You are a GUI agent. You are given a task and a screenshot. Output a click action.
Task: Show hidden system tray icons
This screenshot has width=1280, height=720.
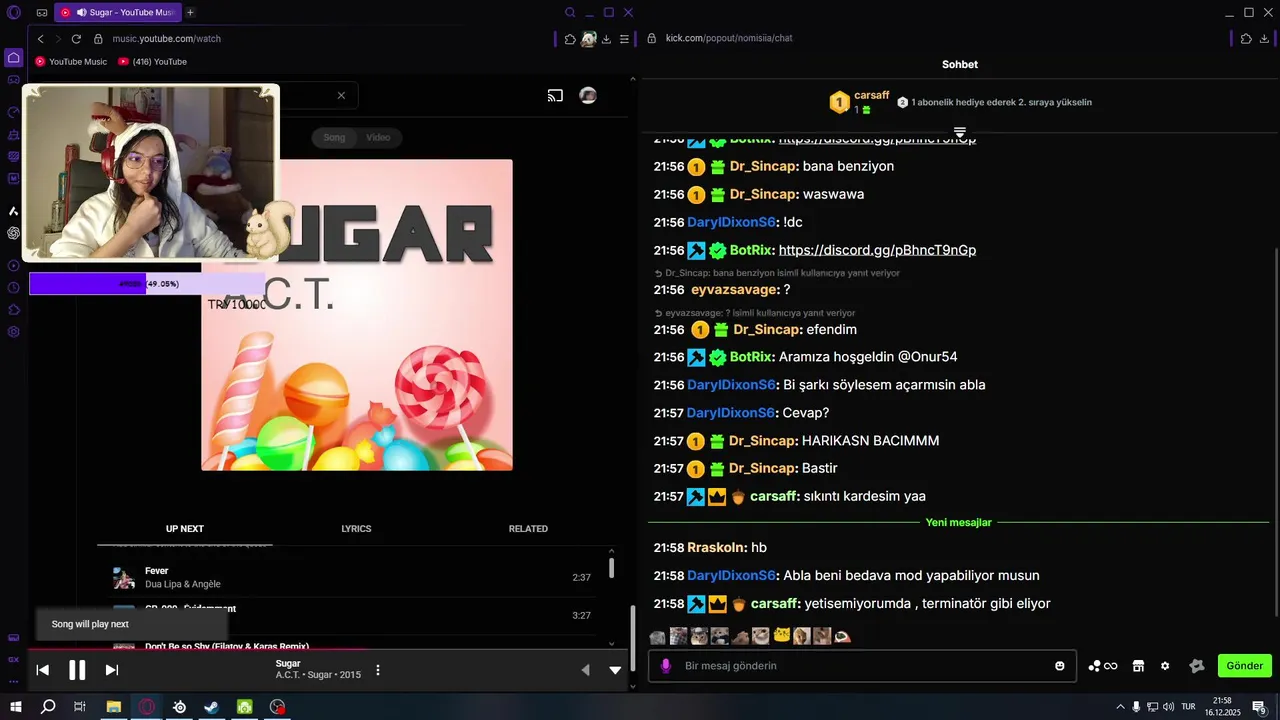(x=1120, y=706)
